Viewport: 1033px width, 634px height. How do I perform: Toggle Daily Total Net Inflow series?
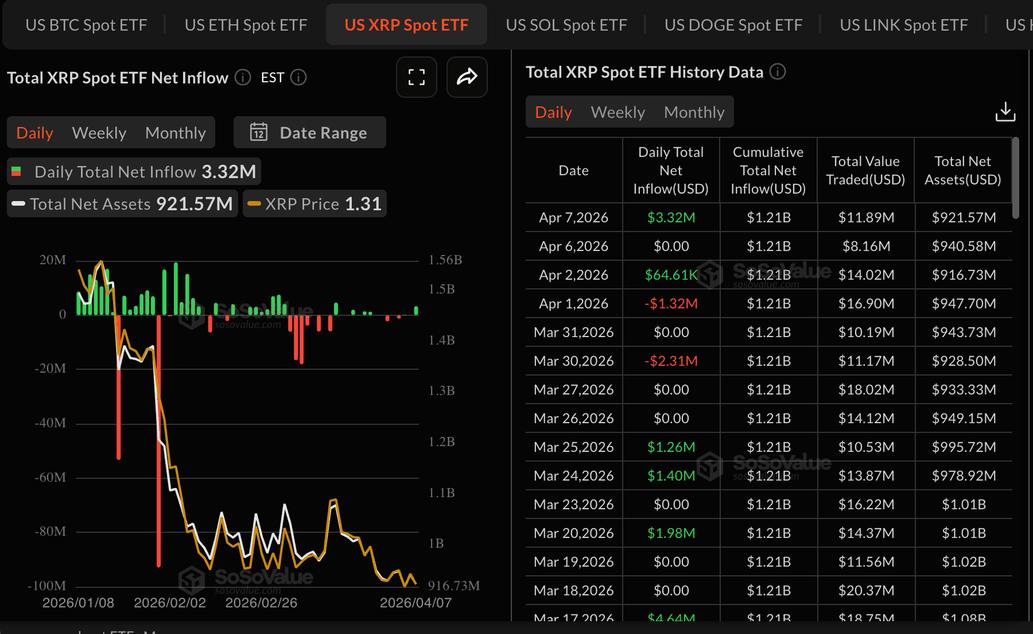[x=134, y=172]
